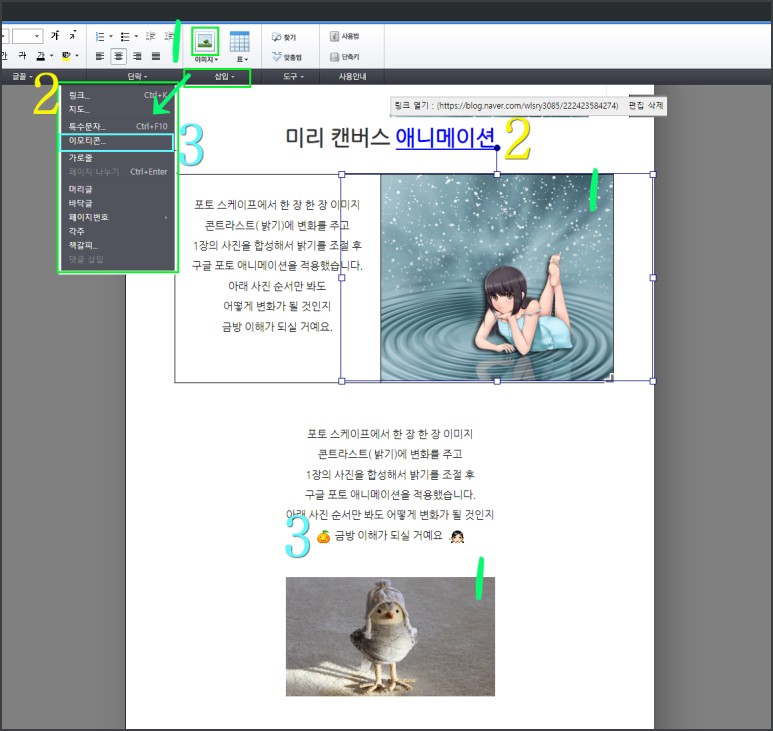This screenshot has height=731, width=773.
Task: Choose 머리글 header menu entry
Action: point(117,189)
